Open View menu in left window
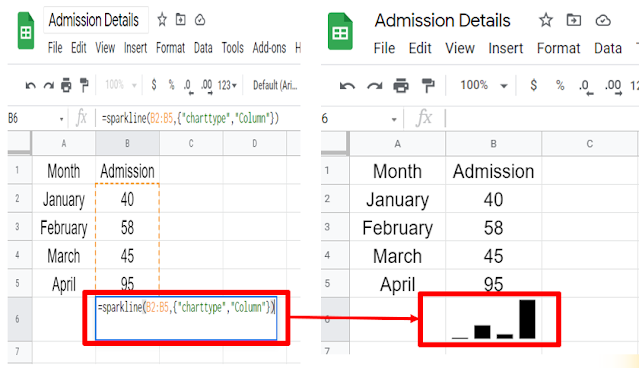 point(105,48)
